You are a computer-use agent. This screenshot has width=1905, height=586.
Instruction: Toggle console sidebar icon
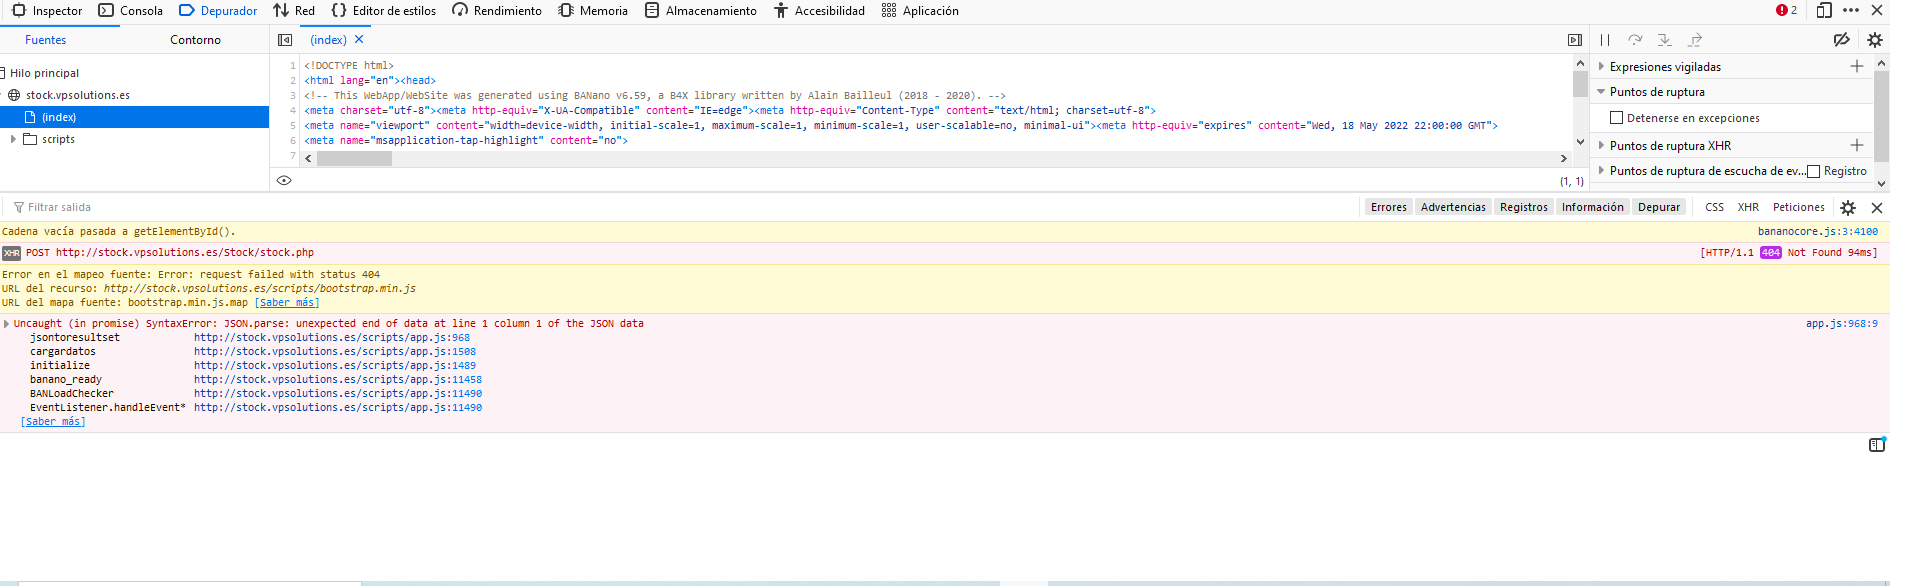(1877, 445)
